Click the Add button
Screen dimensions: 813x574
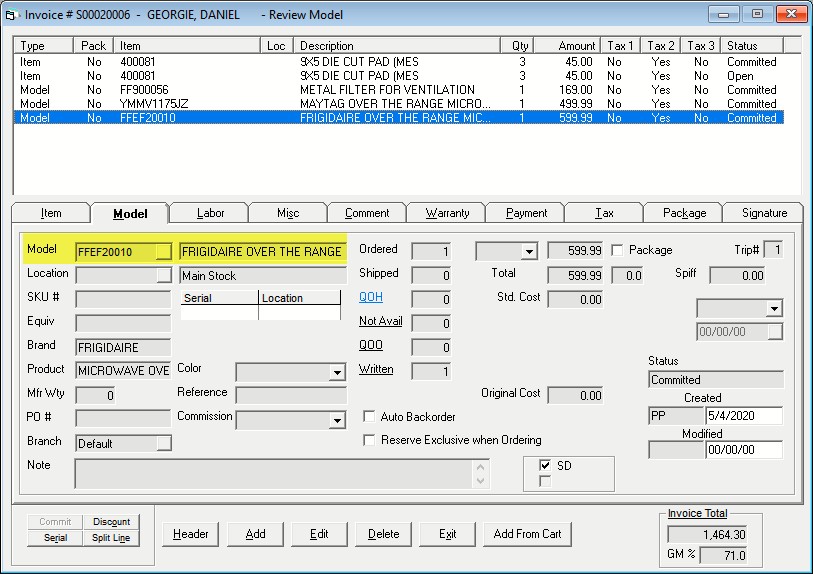coord(255,534)
